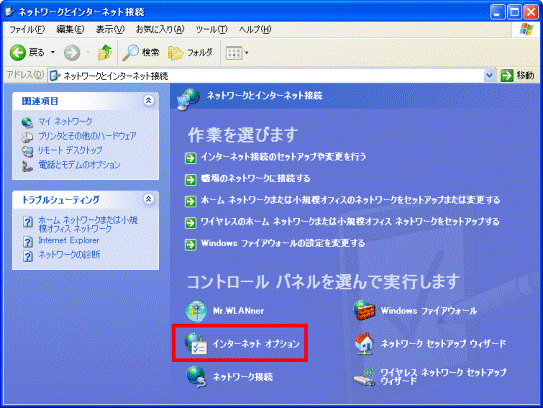Click the ネットワーク接続 globe icon
Image resolution: width=543 pixels, height=408 pixels.
[x=197, y=377]
